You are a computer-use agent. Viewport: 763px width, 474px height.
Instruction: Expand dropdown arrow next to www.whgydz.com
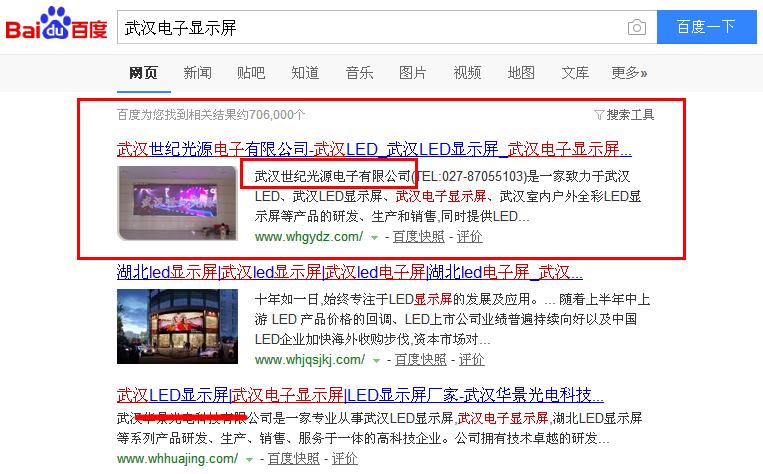click(x=374, y=238)
